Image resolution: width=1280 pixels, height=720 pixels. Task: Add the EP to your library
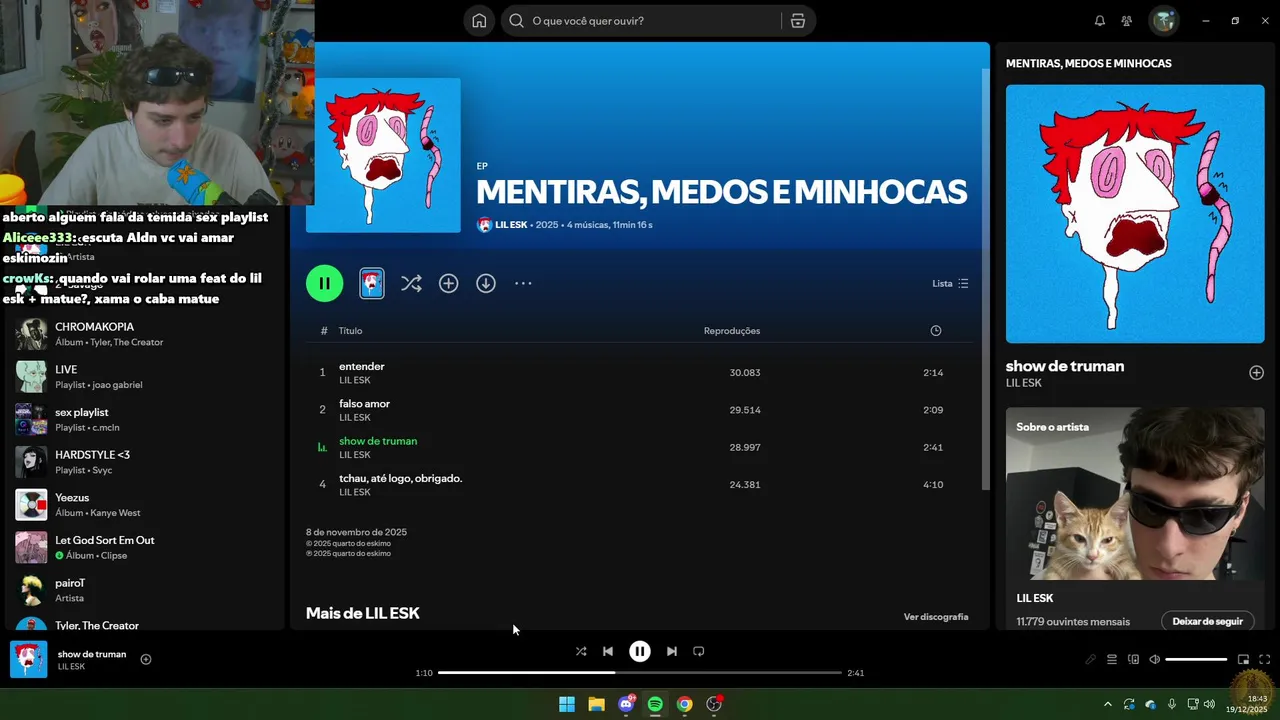coord(449,284)
